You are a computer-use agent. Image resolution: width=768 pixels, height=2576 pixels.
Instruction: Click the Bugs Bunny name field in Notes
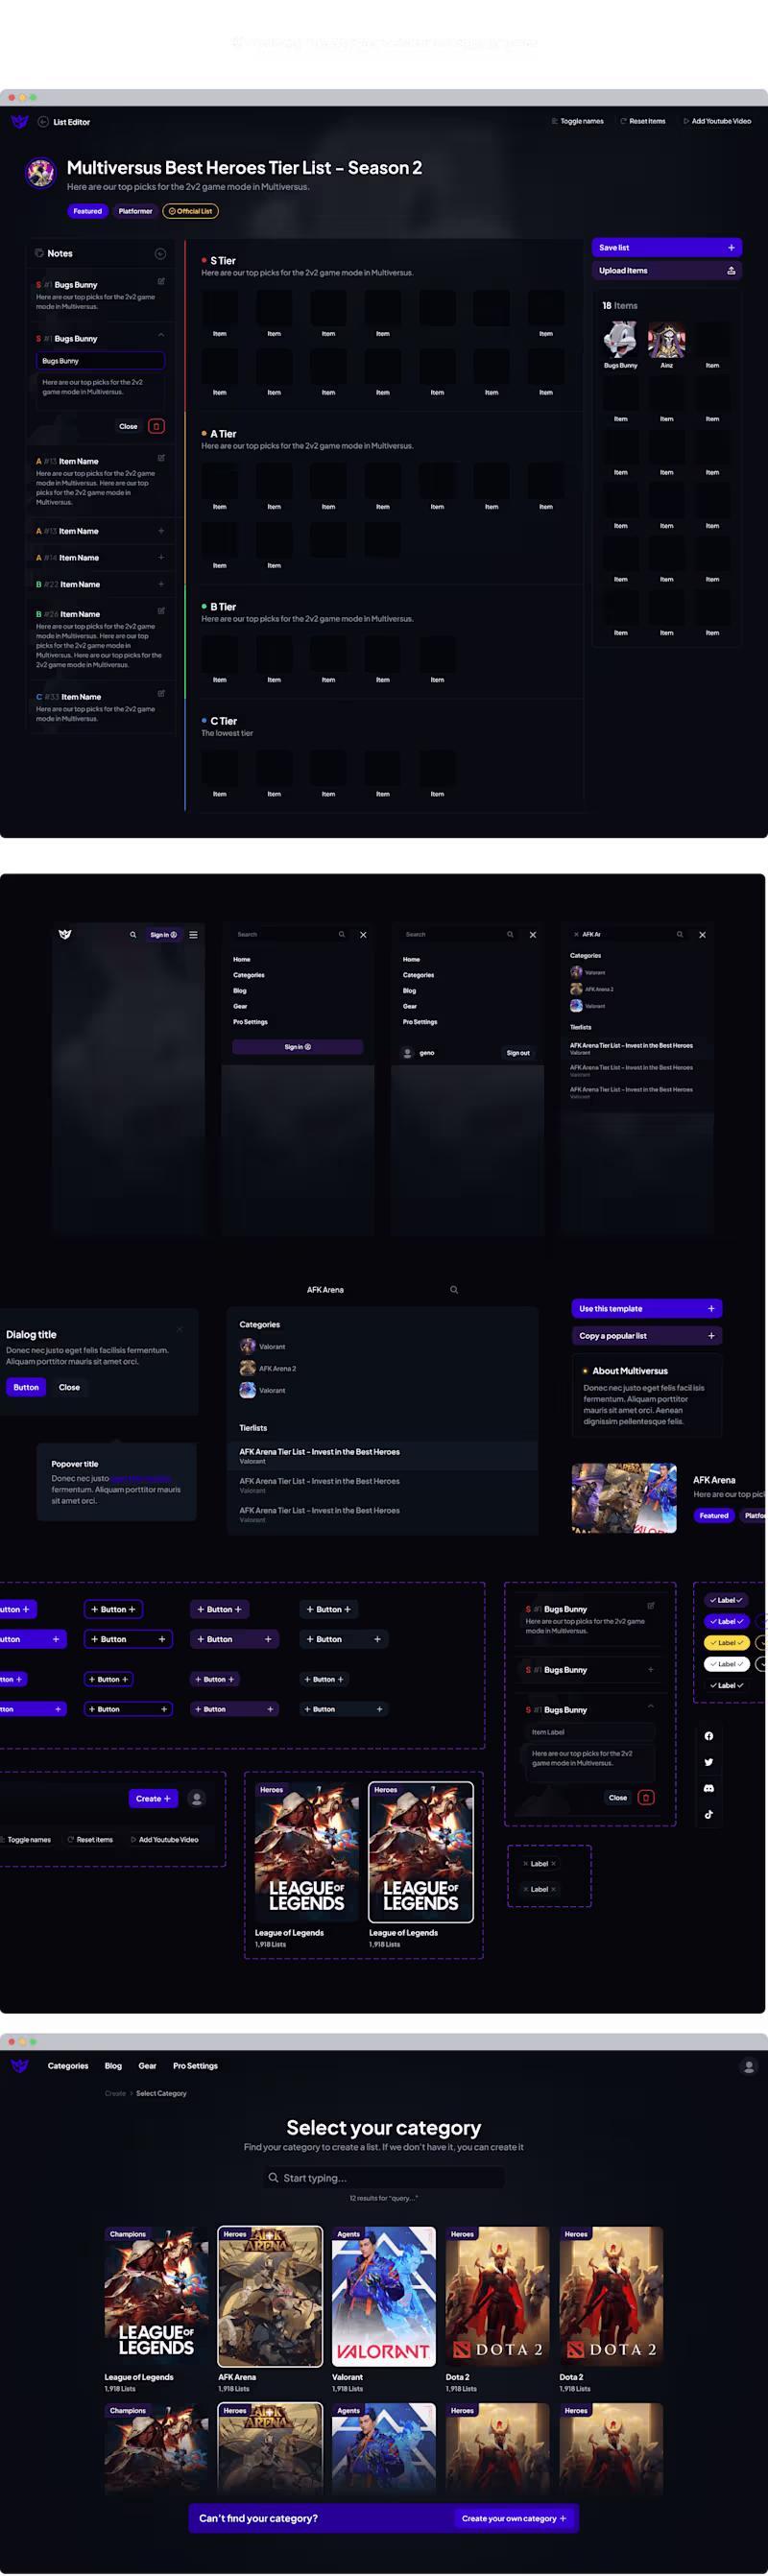tap(100, 361)
